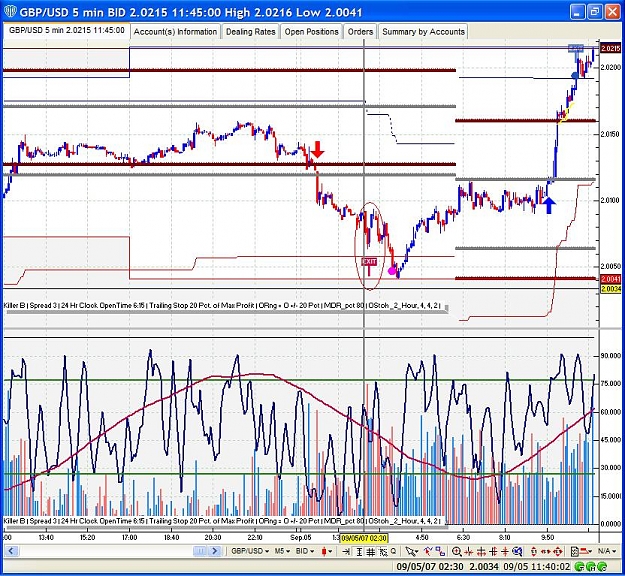The image size is (625, 576).
Task: Click the red horizontal scroll arrows icon
Action: click(546, 551)
